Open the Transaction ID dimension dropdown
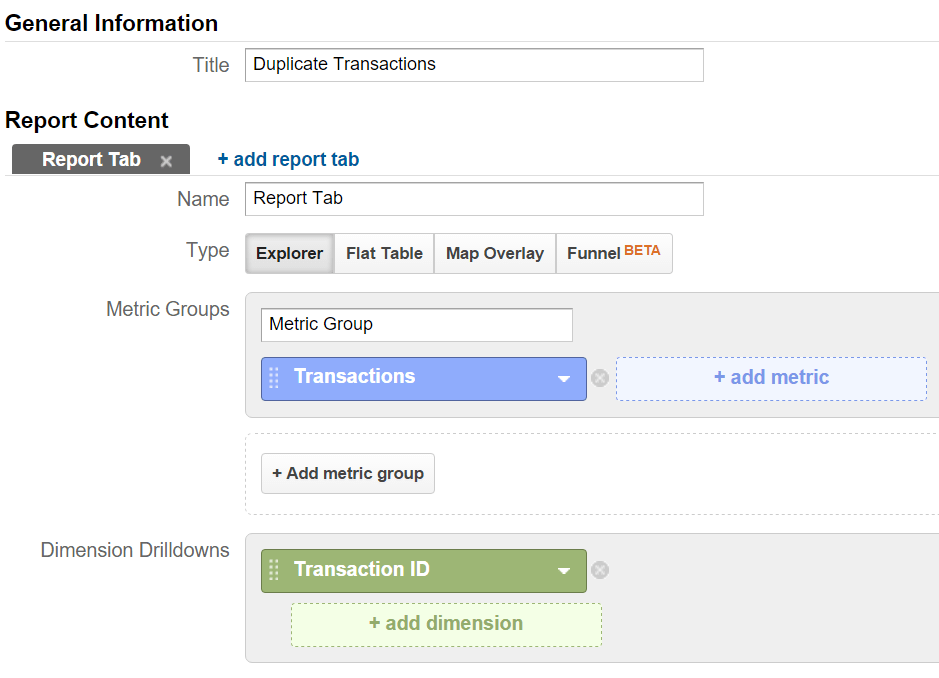Image resolution: width=939 pixels, height=678 pixels. (x=565, y=569)
